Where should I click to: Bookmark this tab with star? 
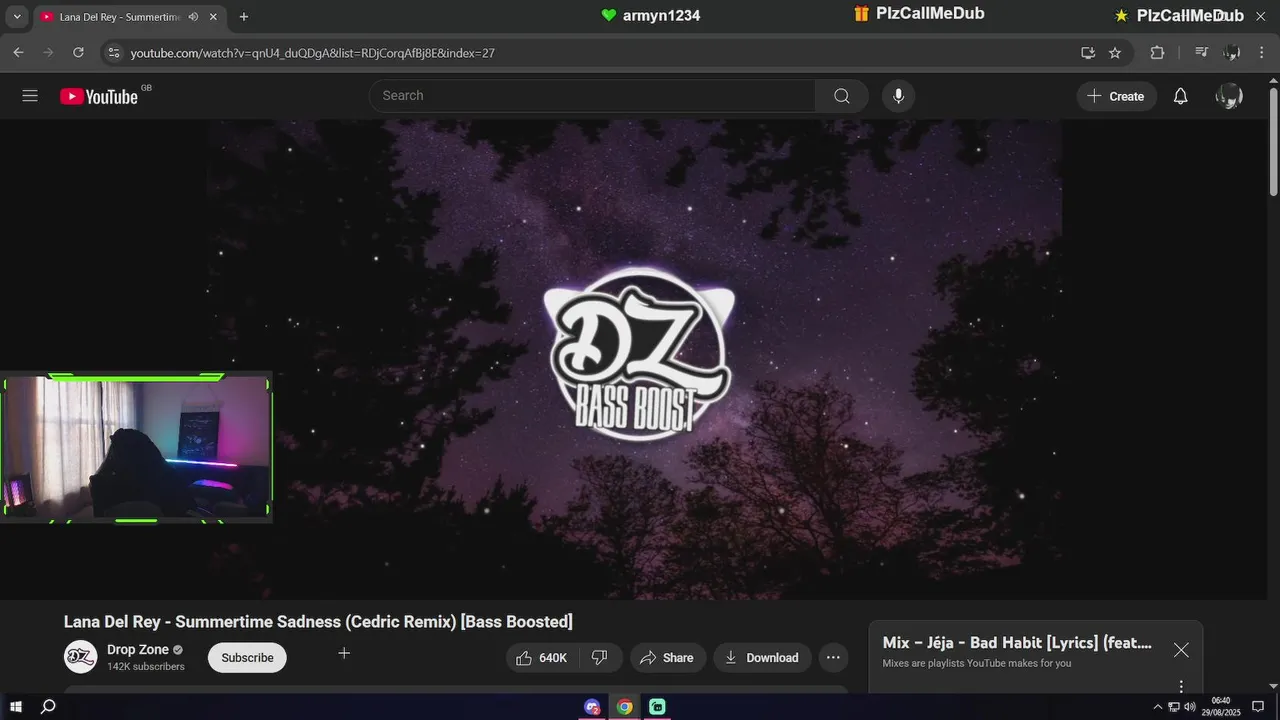point(1115,53)
